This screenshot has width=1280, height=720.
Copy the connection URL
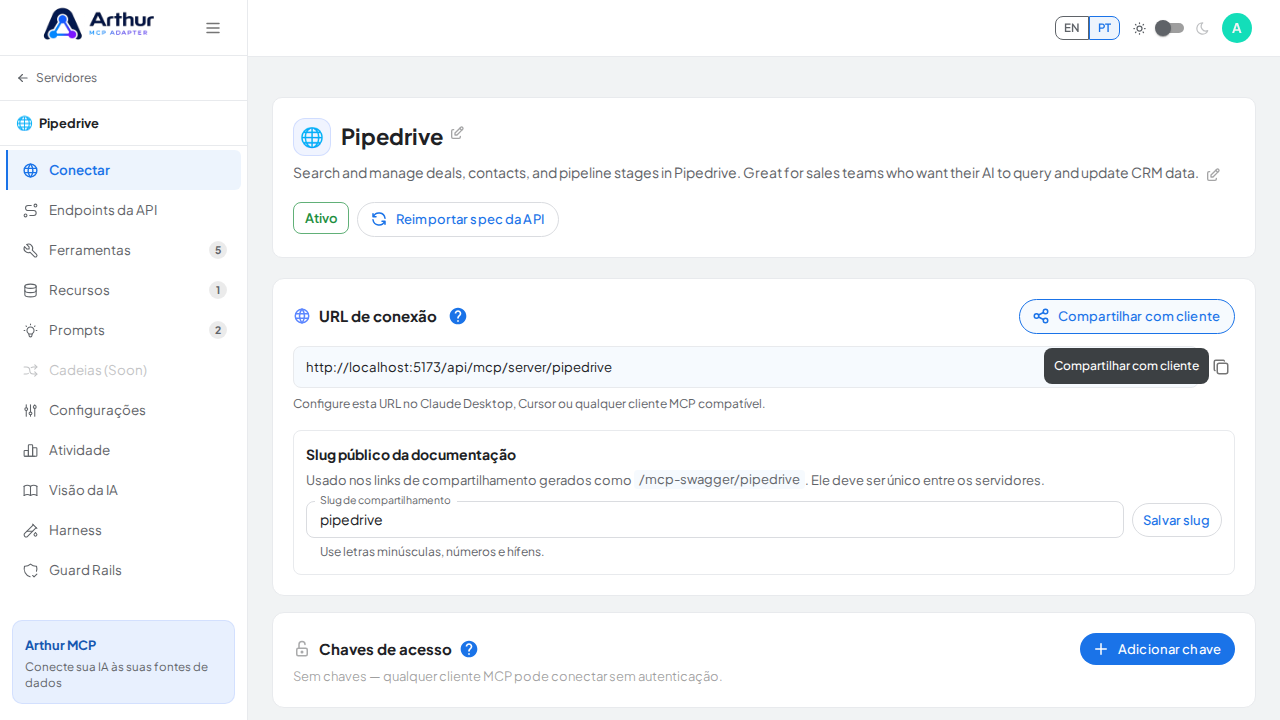[x=1221, y=367]
